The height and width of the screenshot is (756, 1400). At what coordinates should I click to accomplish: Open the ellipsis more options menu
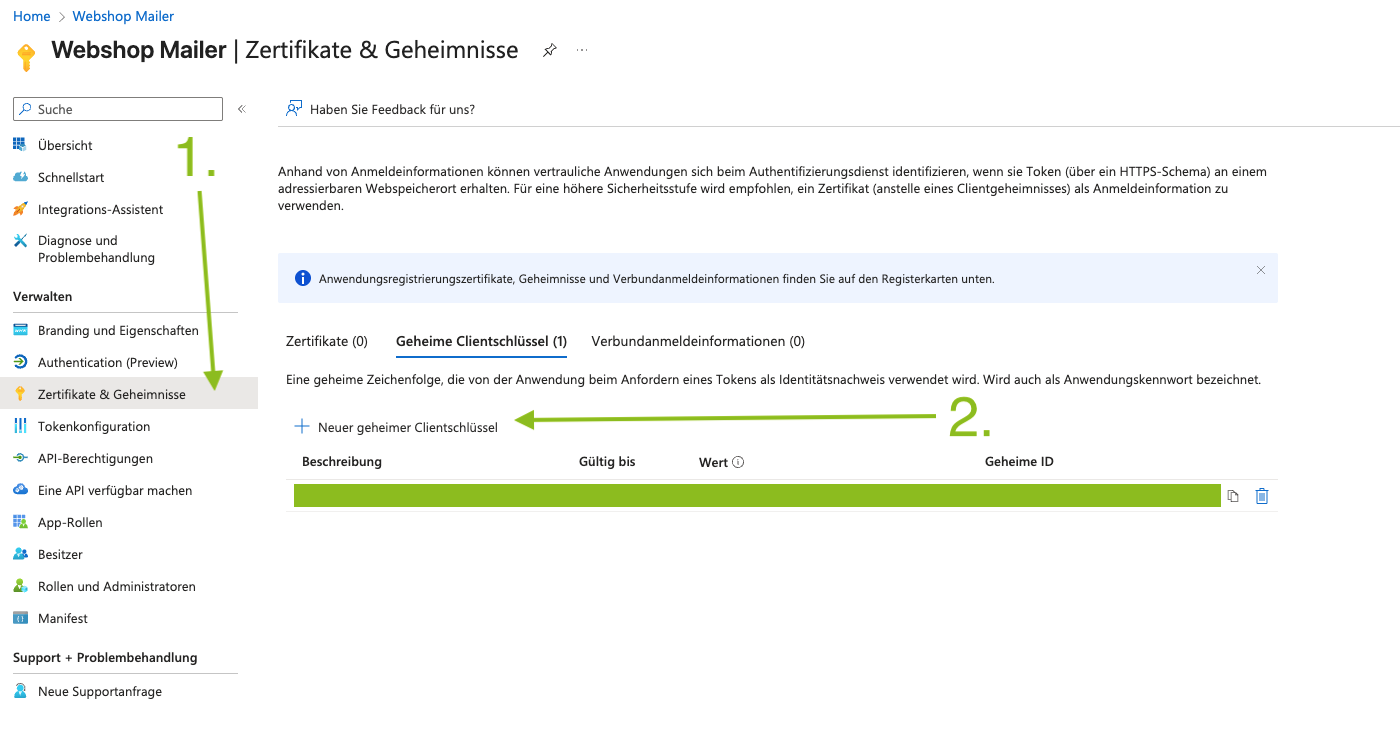[x=582, y=50]
